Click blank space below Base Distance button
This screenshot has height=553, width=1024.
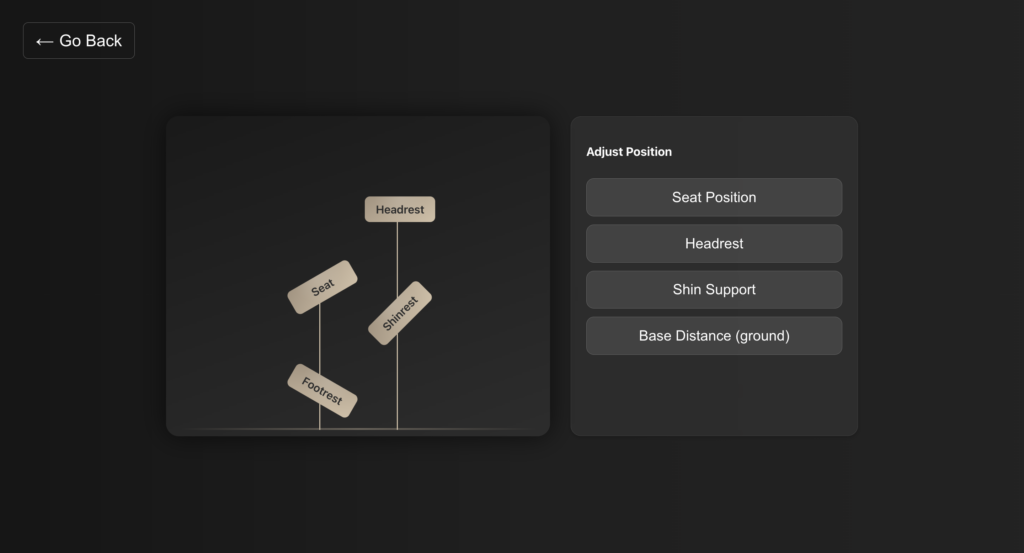click(713, 395)
